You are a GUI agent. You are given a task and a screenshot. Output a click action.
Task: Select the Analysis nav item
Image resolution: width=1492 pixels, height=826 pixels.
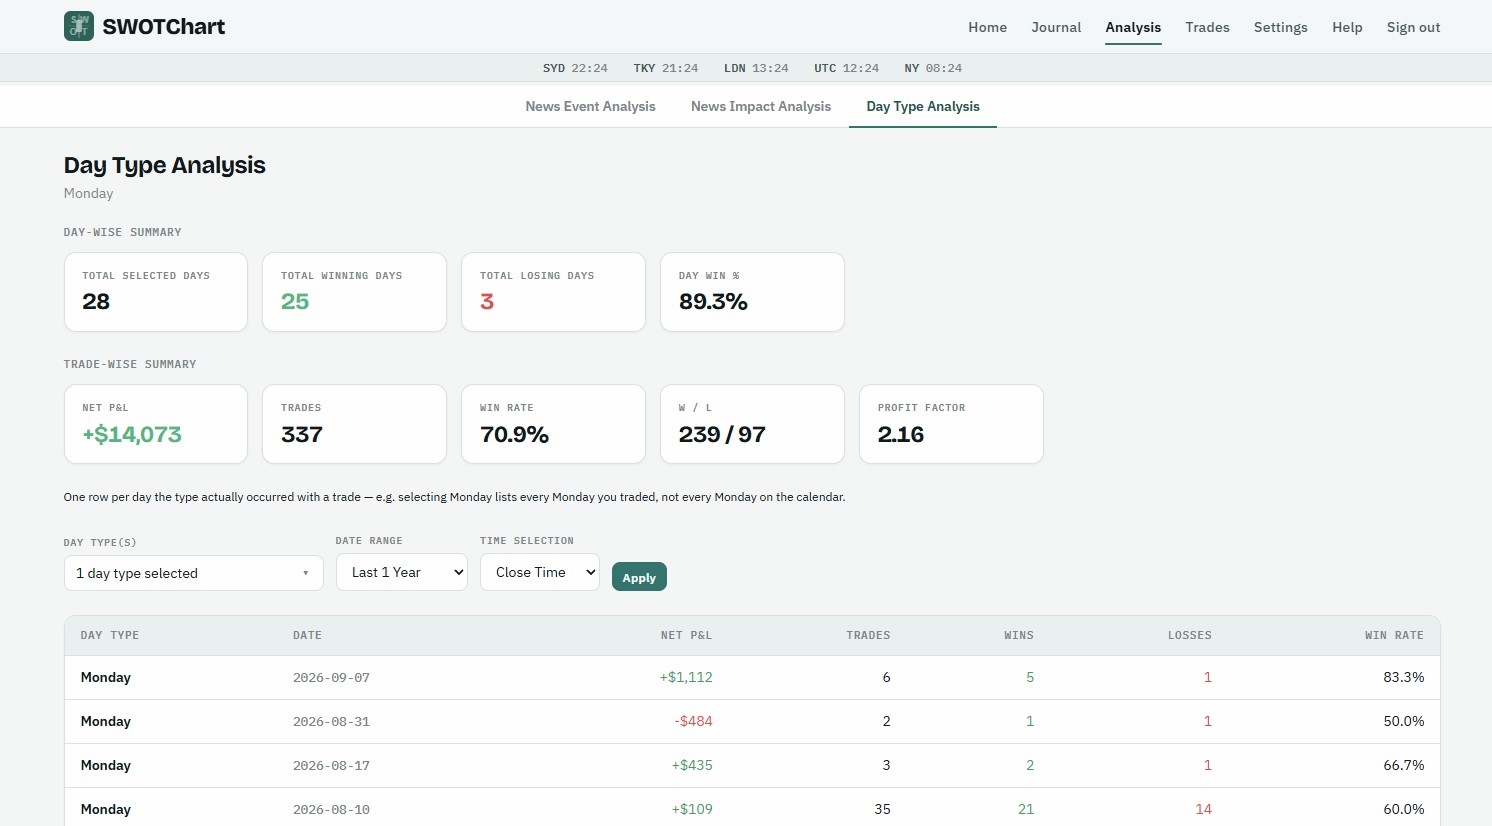click(x=1133, y=27)
